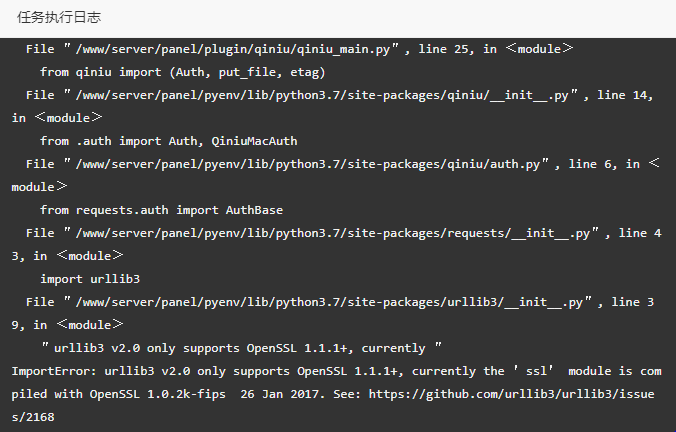Viewport: 676px width, 432px height.
Task: Click the 'import urllib3' code line
Action: tap(90, 279)
